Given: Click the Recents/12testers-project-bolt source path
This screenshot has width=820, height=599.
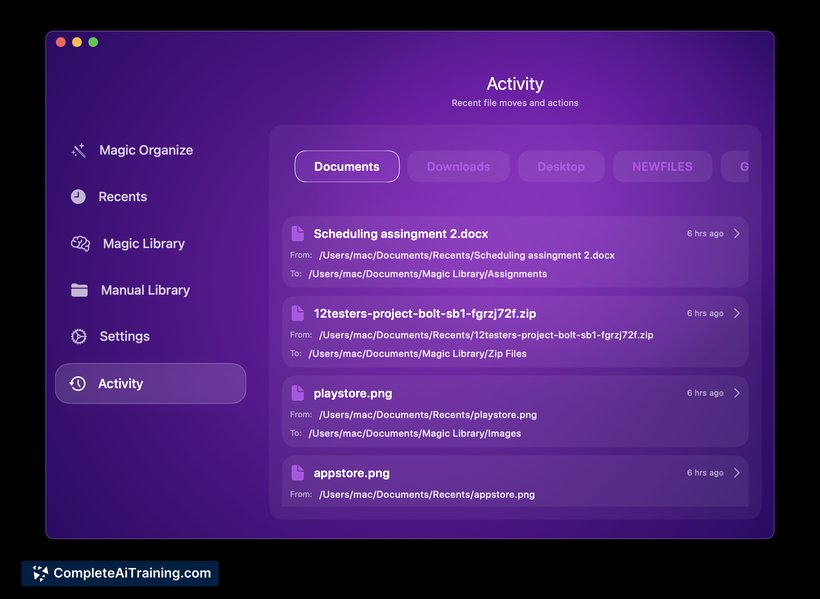Looking at the screenshot, I should click(486, 335).
